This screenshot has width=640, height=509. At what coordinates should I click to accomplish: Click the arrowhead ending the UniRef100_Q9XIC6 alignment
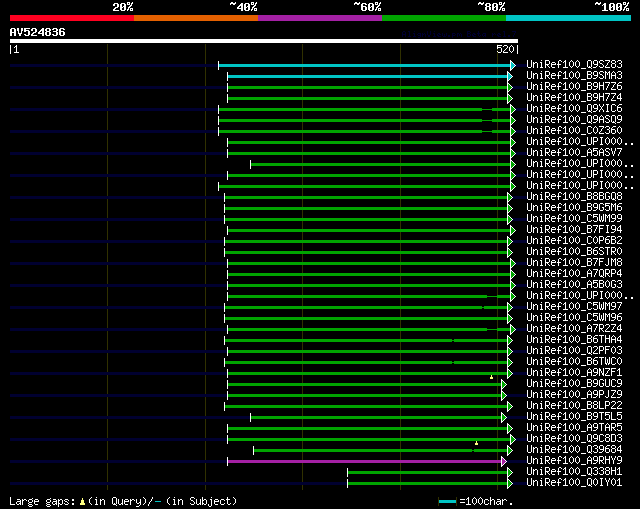[x=513, y=109]
